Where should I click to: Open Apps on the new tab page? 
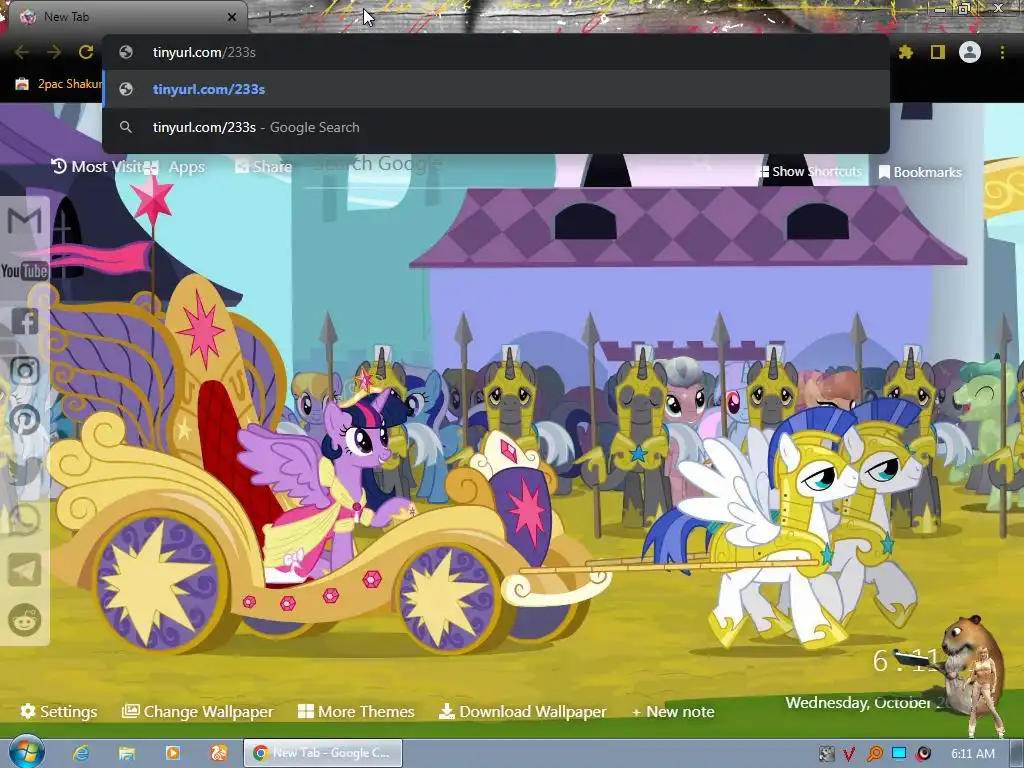click(174, 167)
